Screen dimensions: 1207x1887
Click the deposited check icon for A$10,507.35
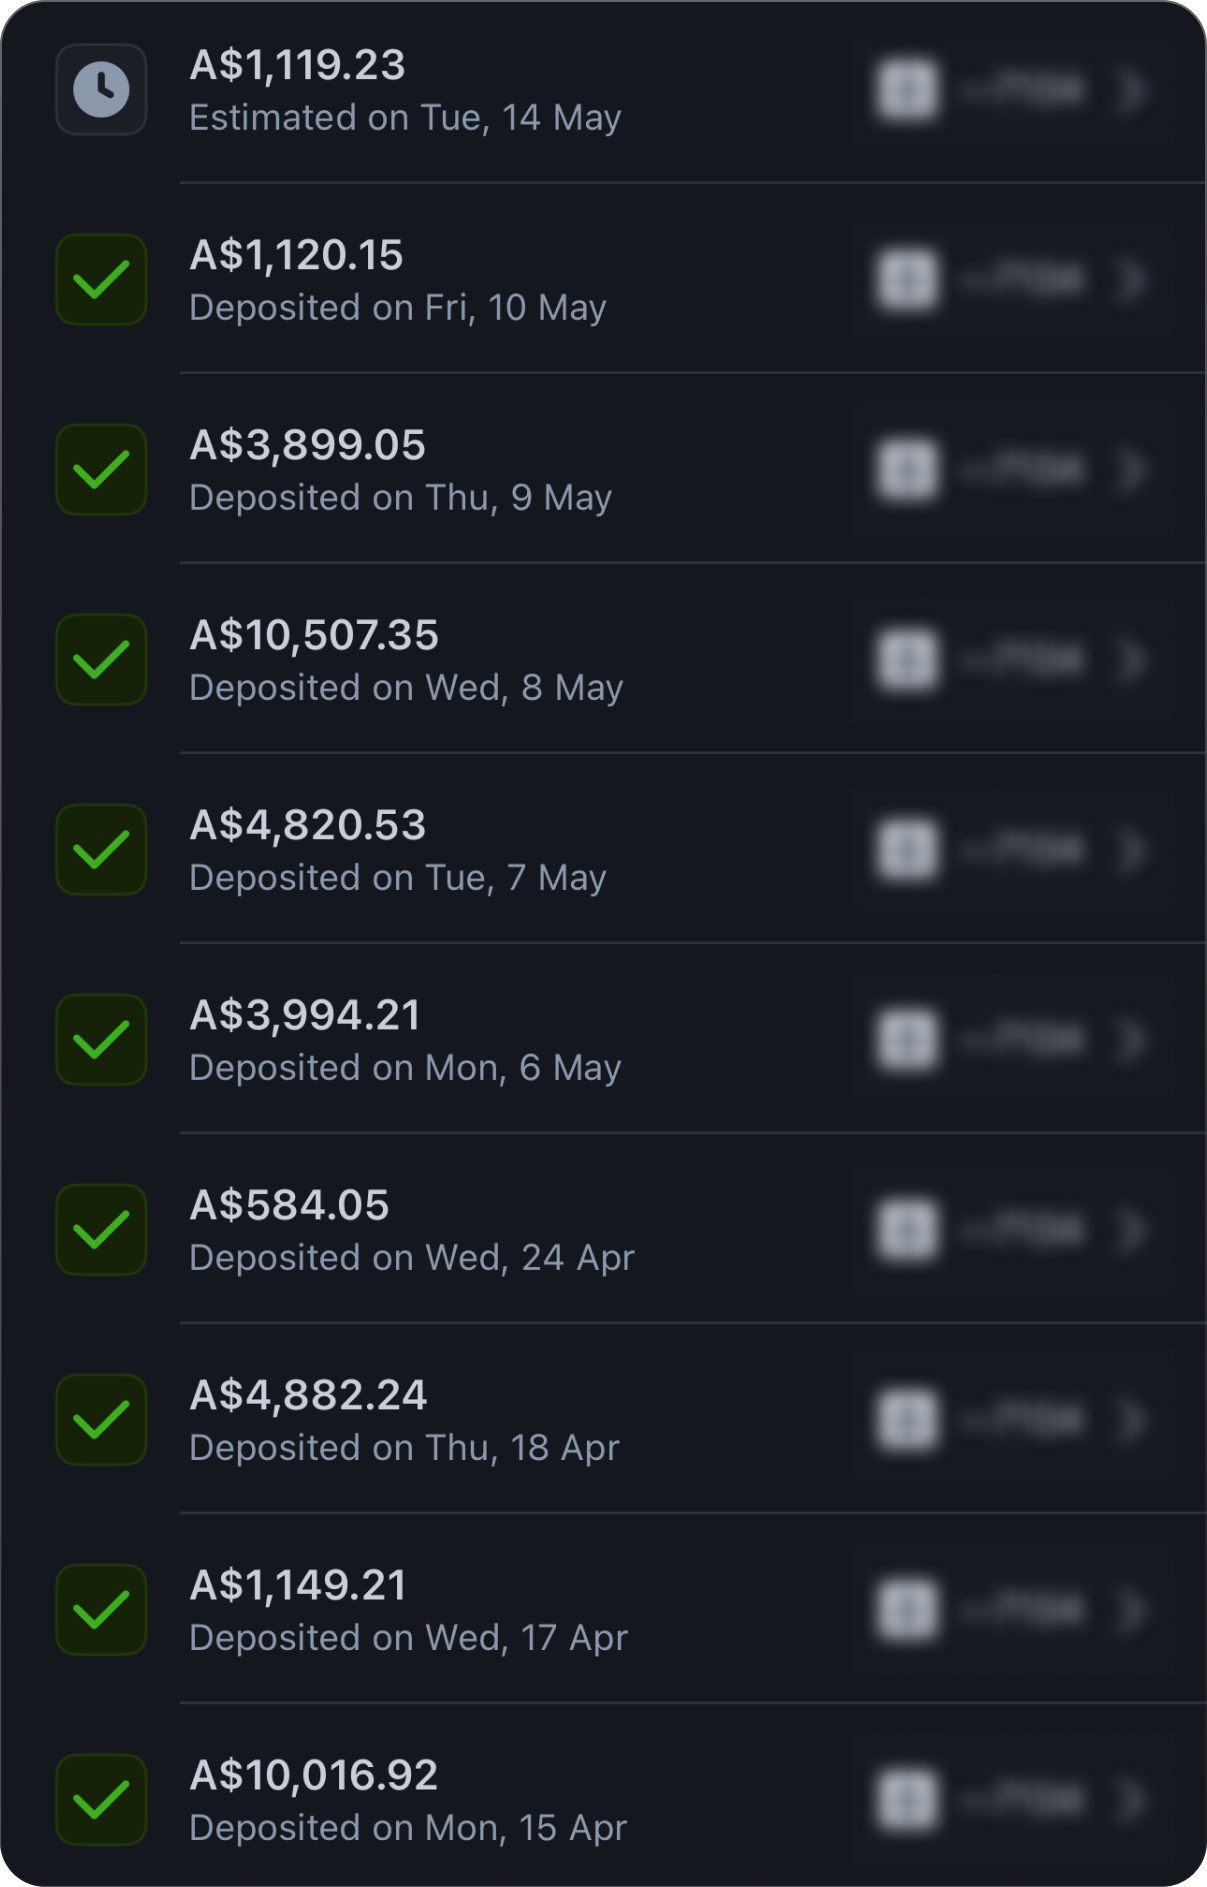click(101, 660)
